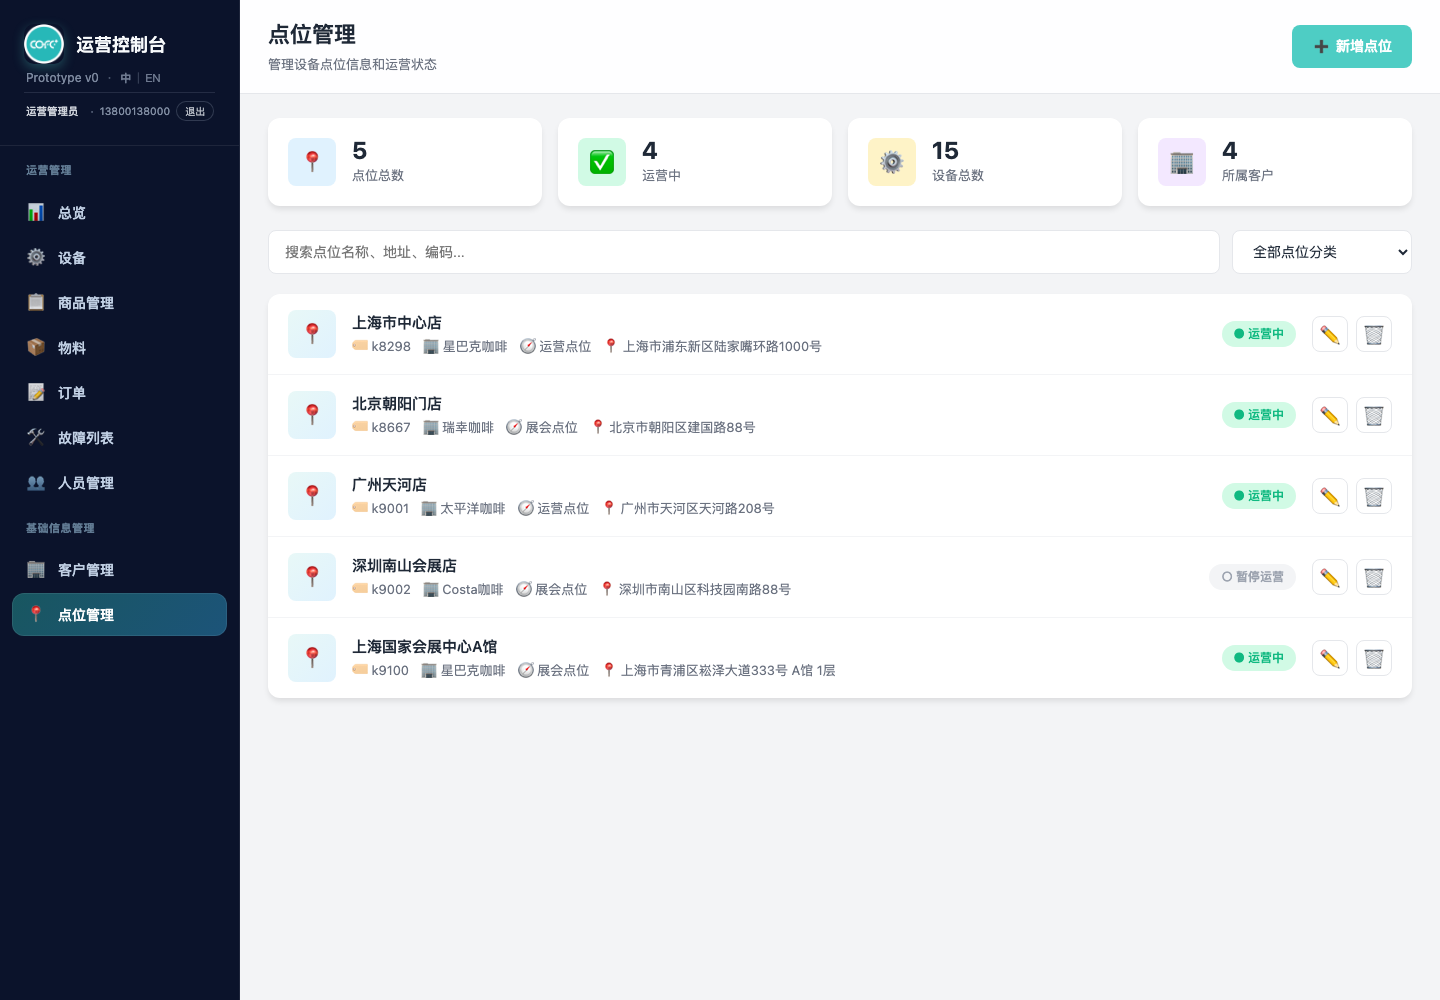Click the 退出 logout button
Screen dimensions: 1440x1000
195,111
